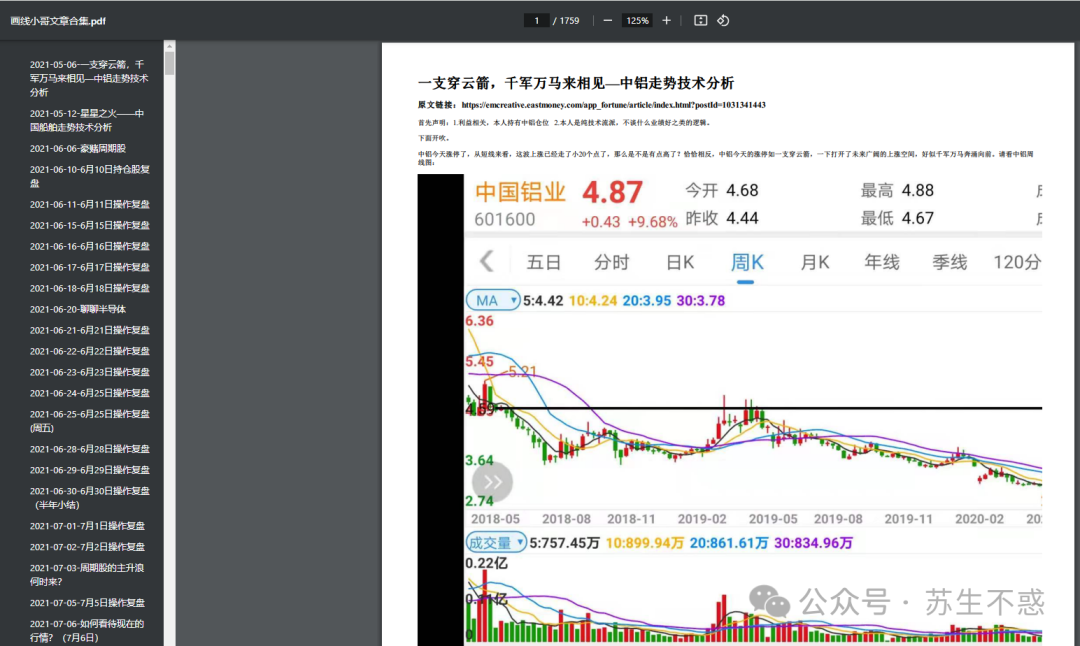Image resolution: width=1080 pixels, height=646 pixels.
Task: Open outline entry 2021-06-11 6月11日操作复盘
Action: coord(90,205)
